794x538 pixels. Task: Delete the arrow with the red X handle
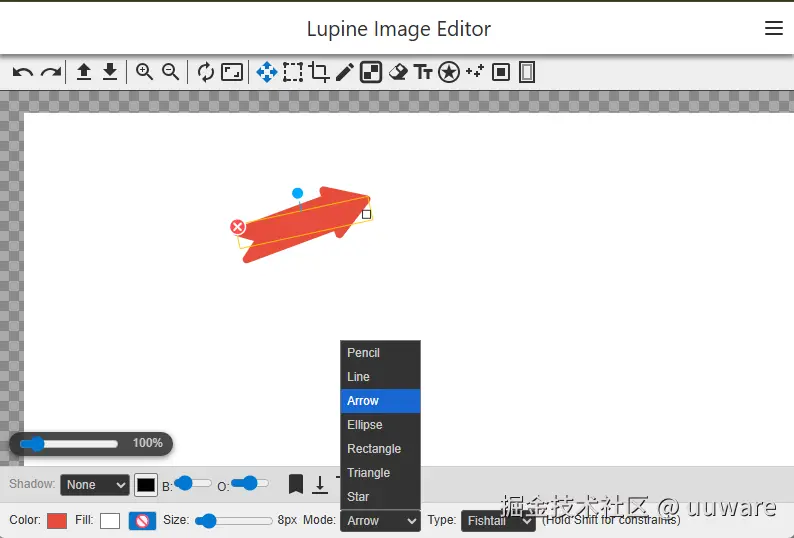pyautogui.click(x=237, y=227)
